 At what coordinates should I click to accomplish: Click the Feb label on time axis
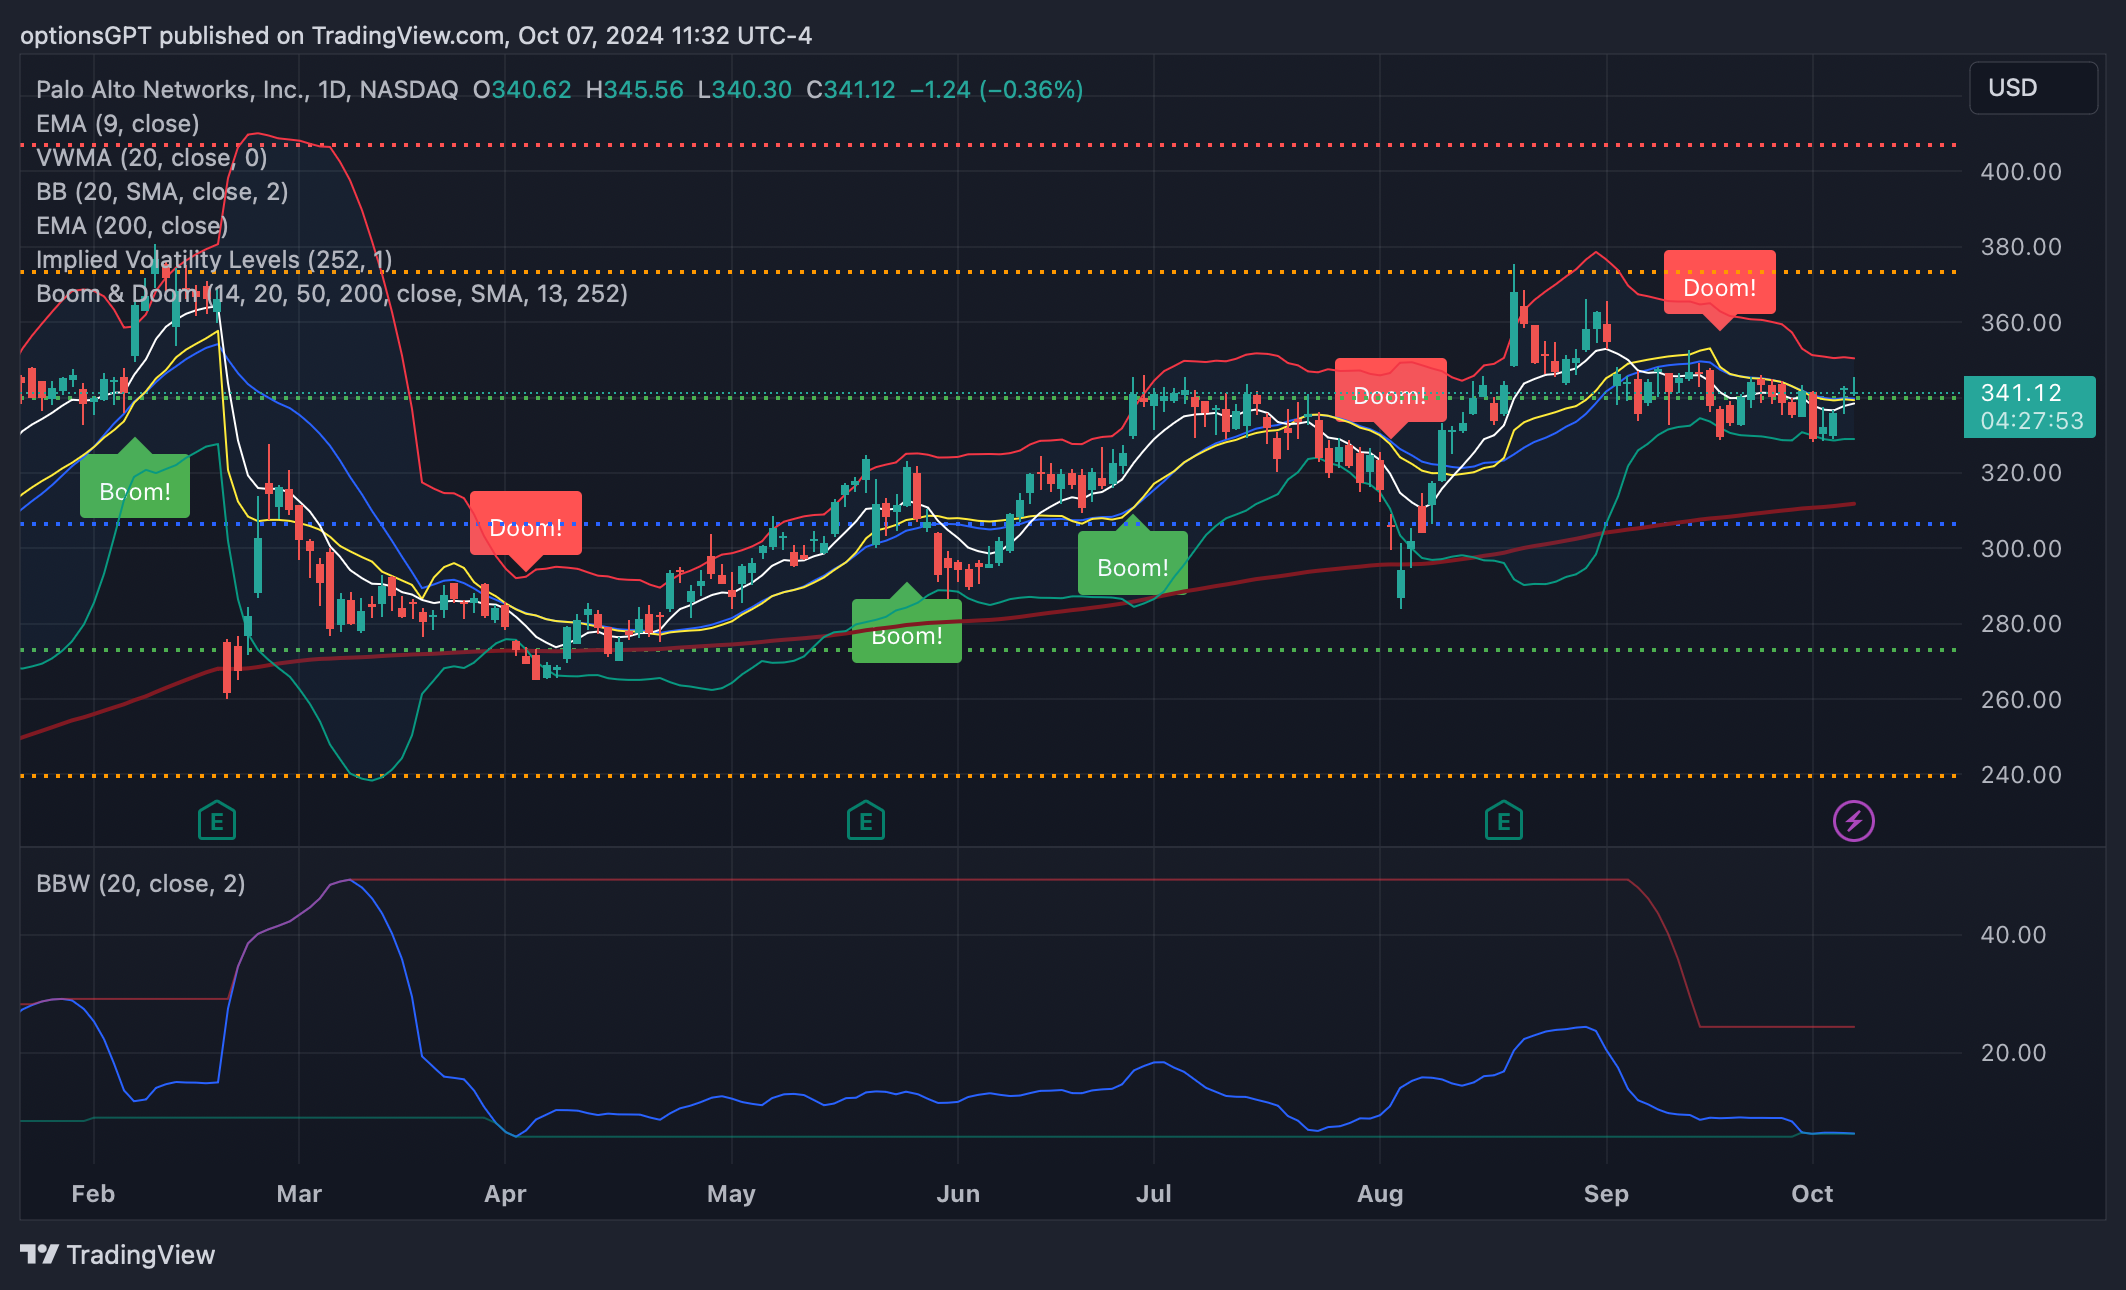click(x=93, y=1194)
